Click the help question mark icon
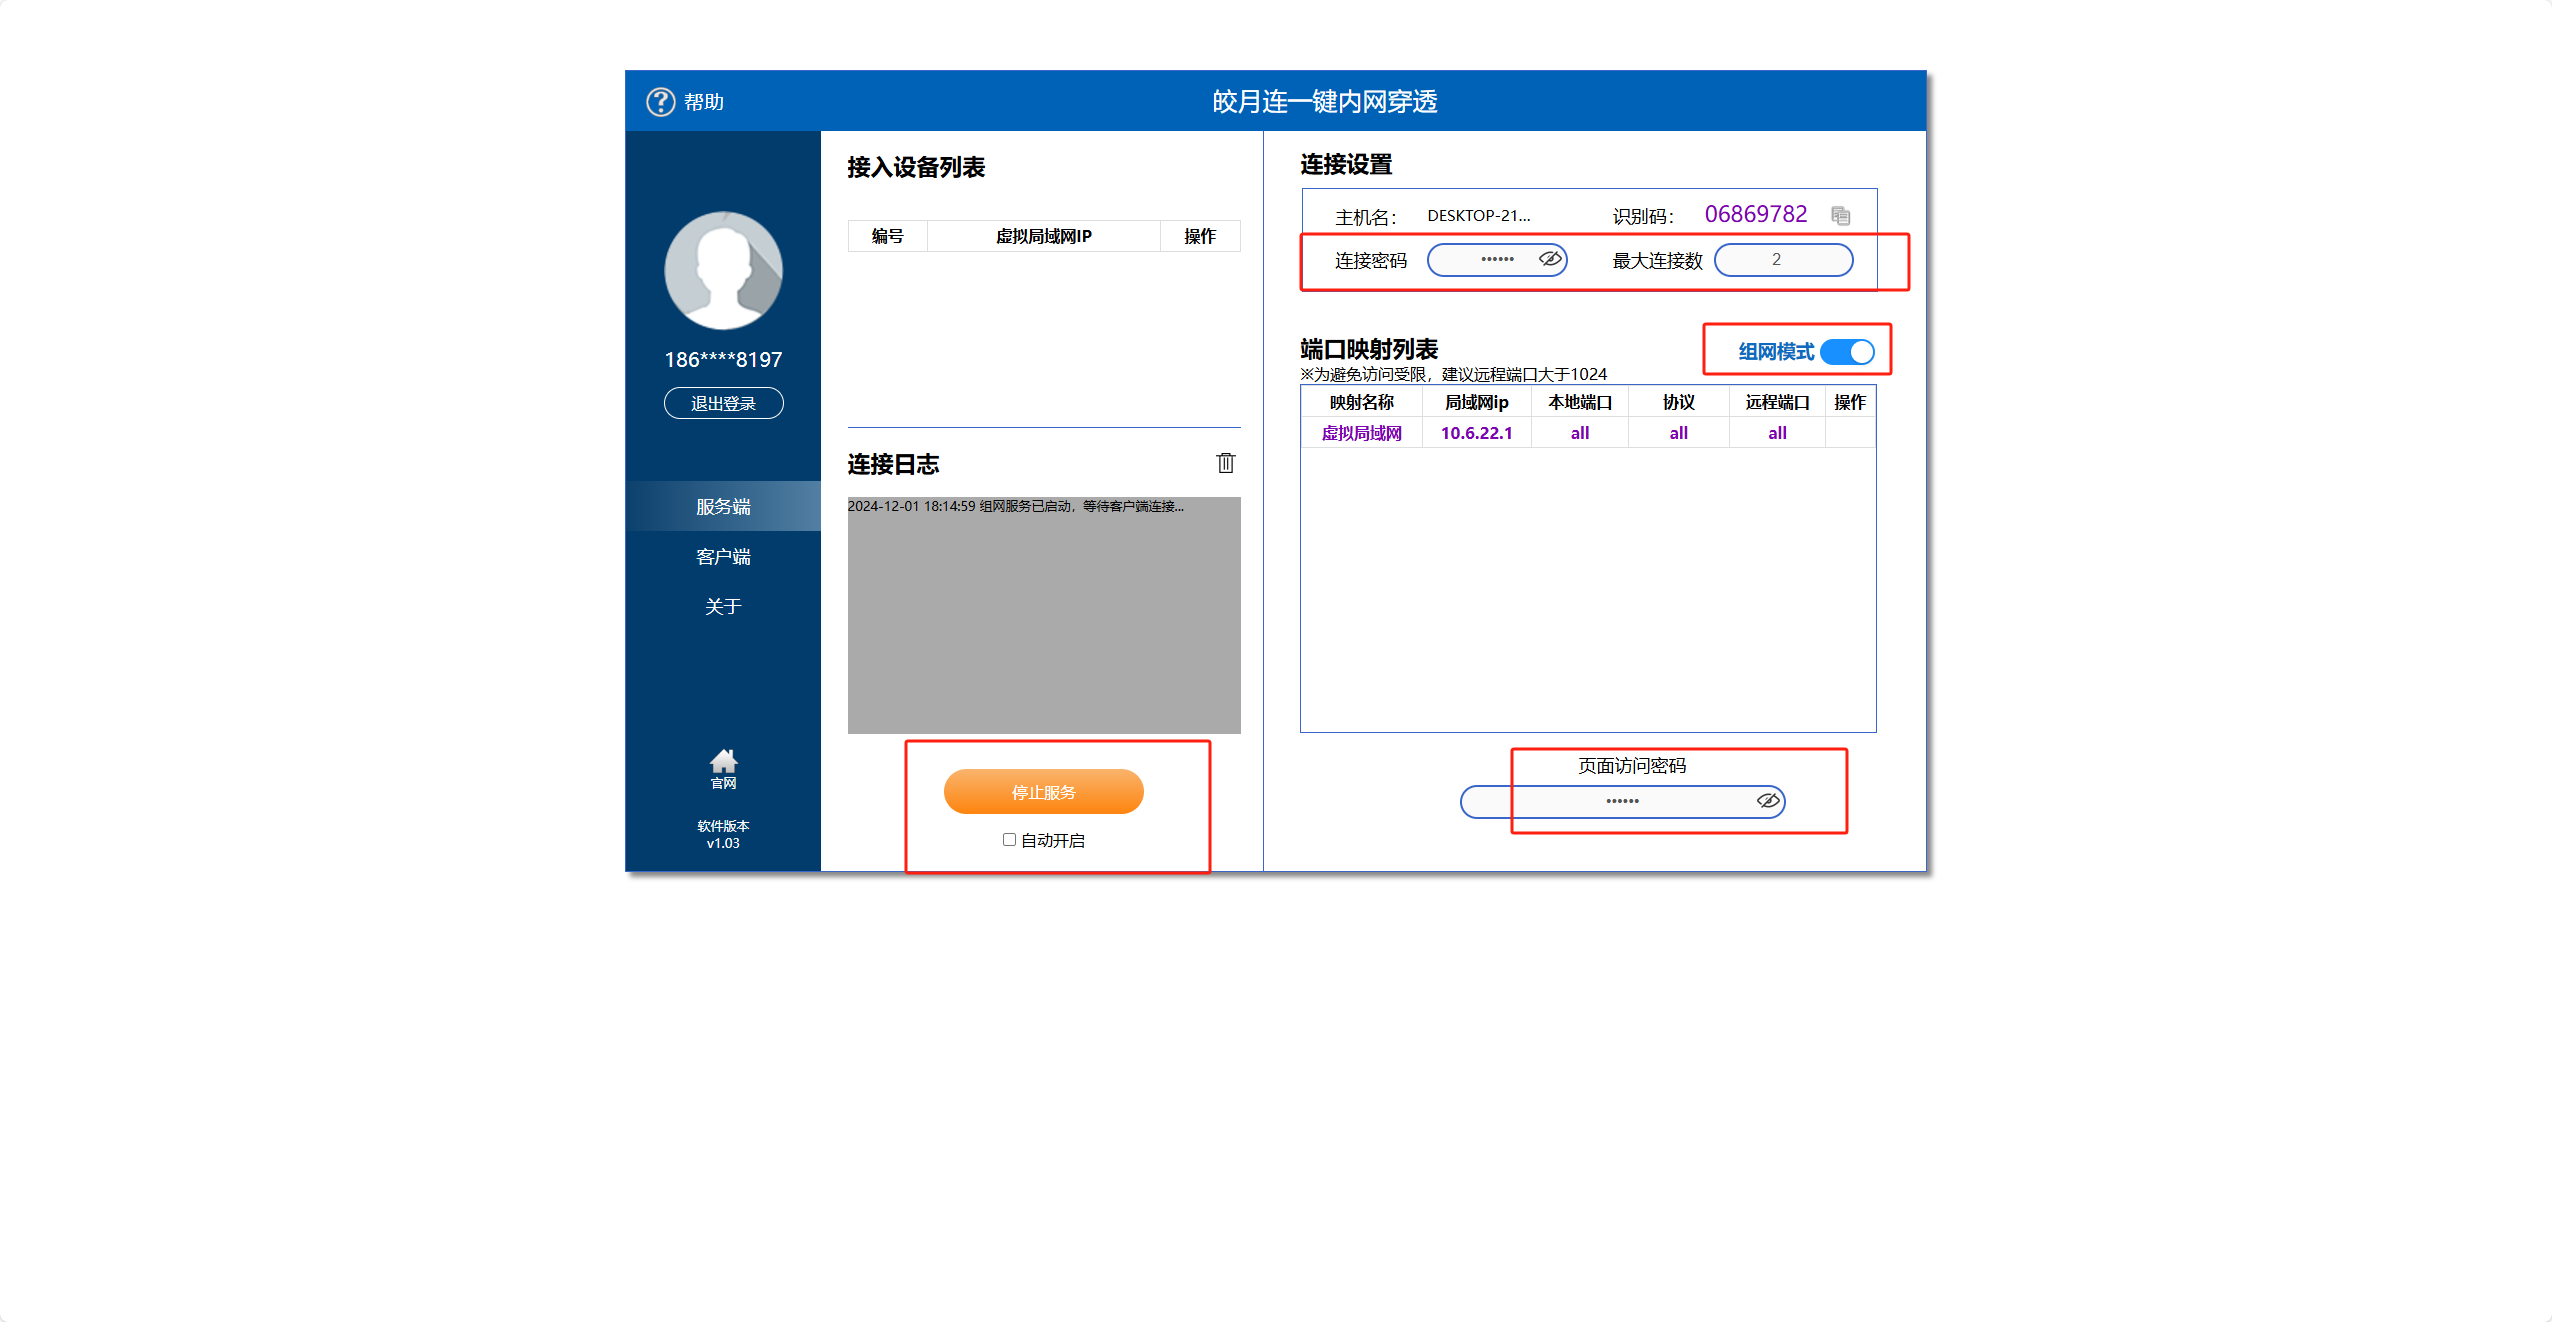Screen dimensions: 2552x1322 pos(660,102)
